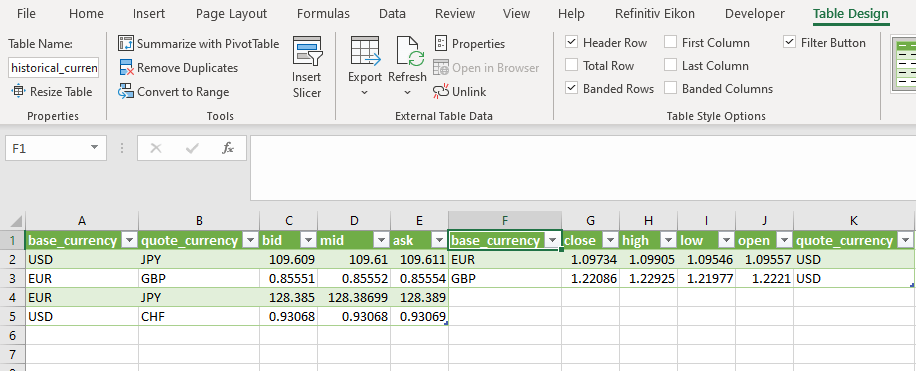Switch to the Help tab
916x371 pixels.
571,13
